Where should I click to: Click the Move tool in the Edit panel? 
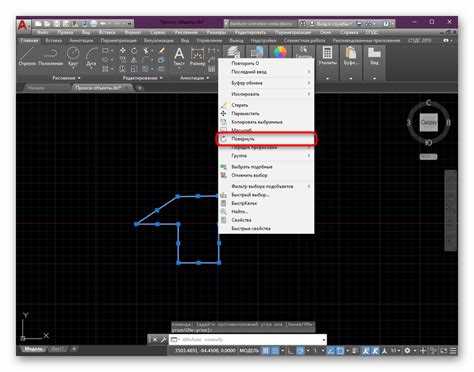[123, 51]
